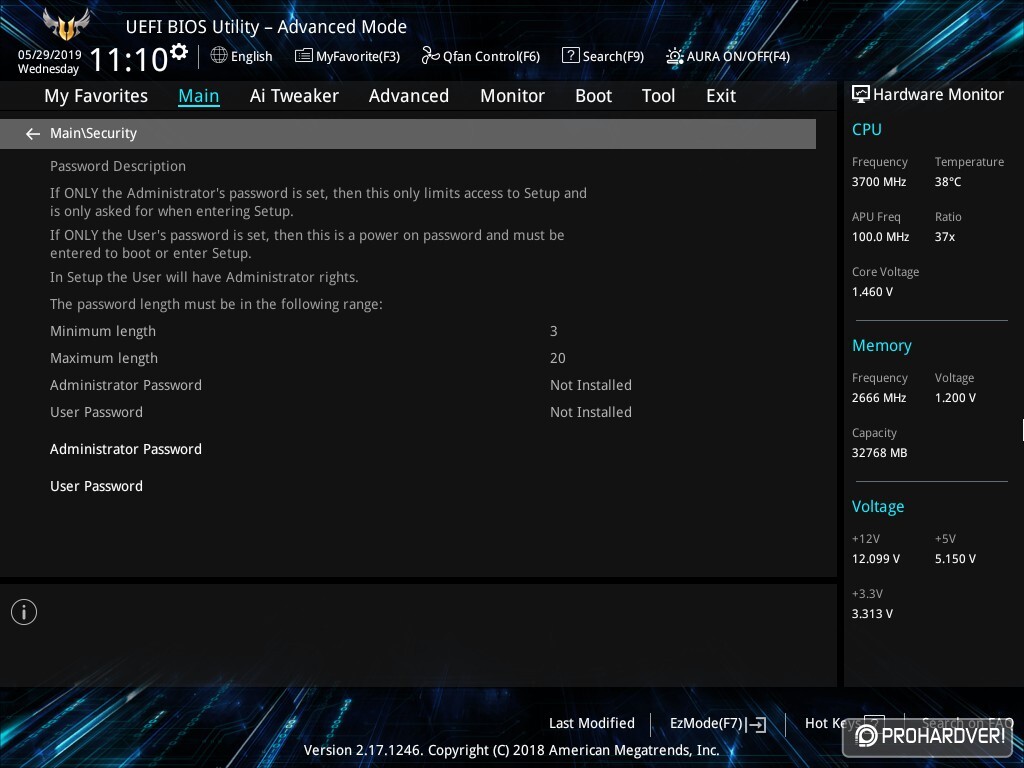Viewport: 1024px width, 768px height.
Task: Click User Password Not Installed status
Action: click(590, 412)
